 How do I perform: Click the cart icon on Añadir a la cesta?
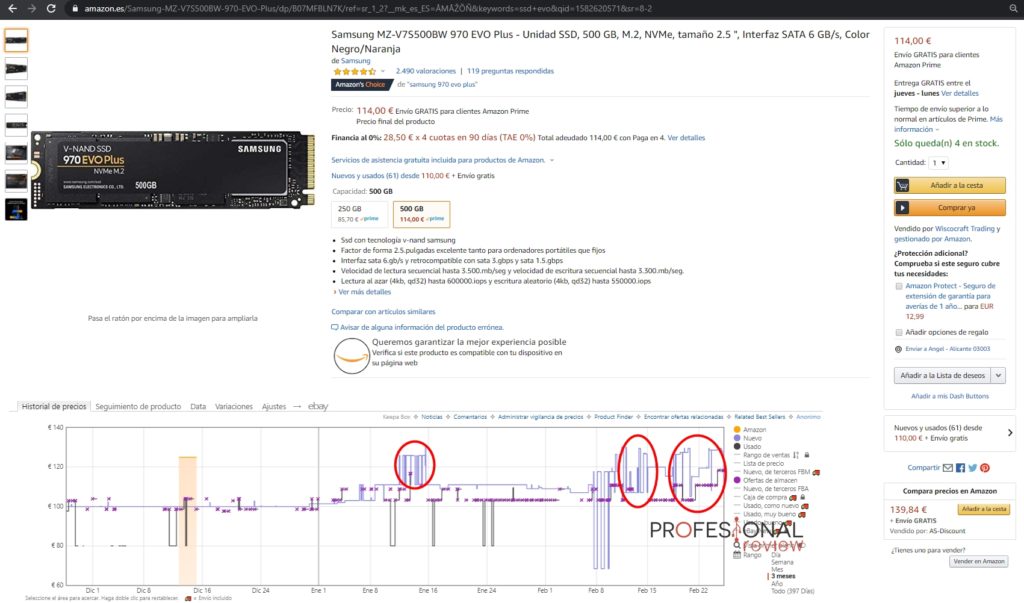click(903, 186)
